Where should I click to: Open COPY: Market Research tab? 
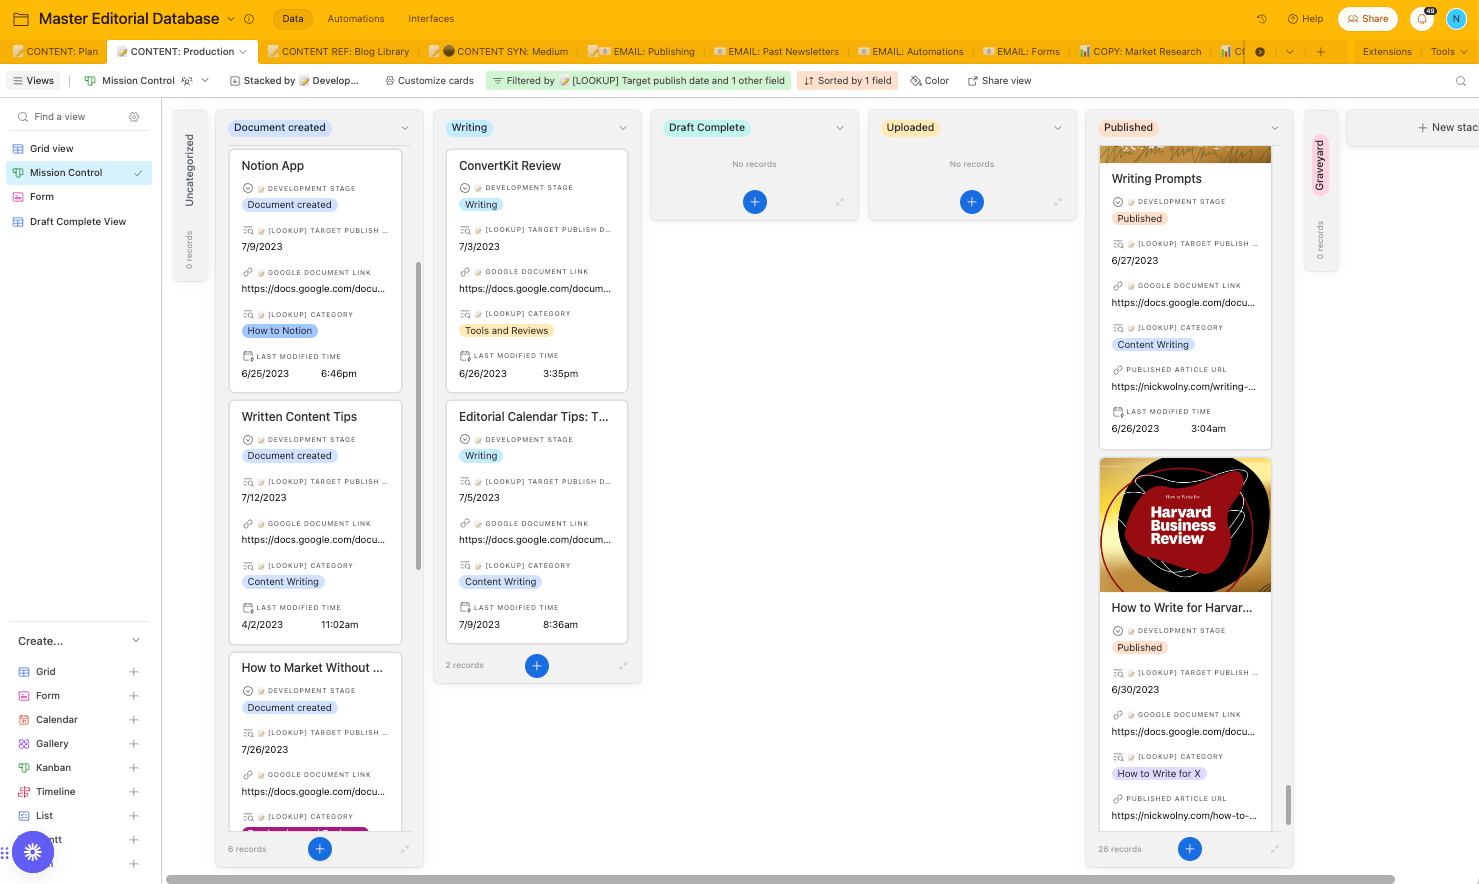[1140, 52]
